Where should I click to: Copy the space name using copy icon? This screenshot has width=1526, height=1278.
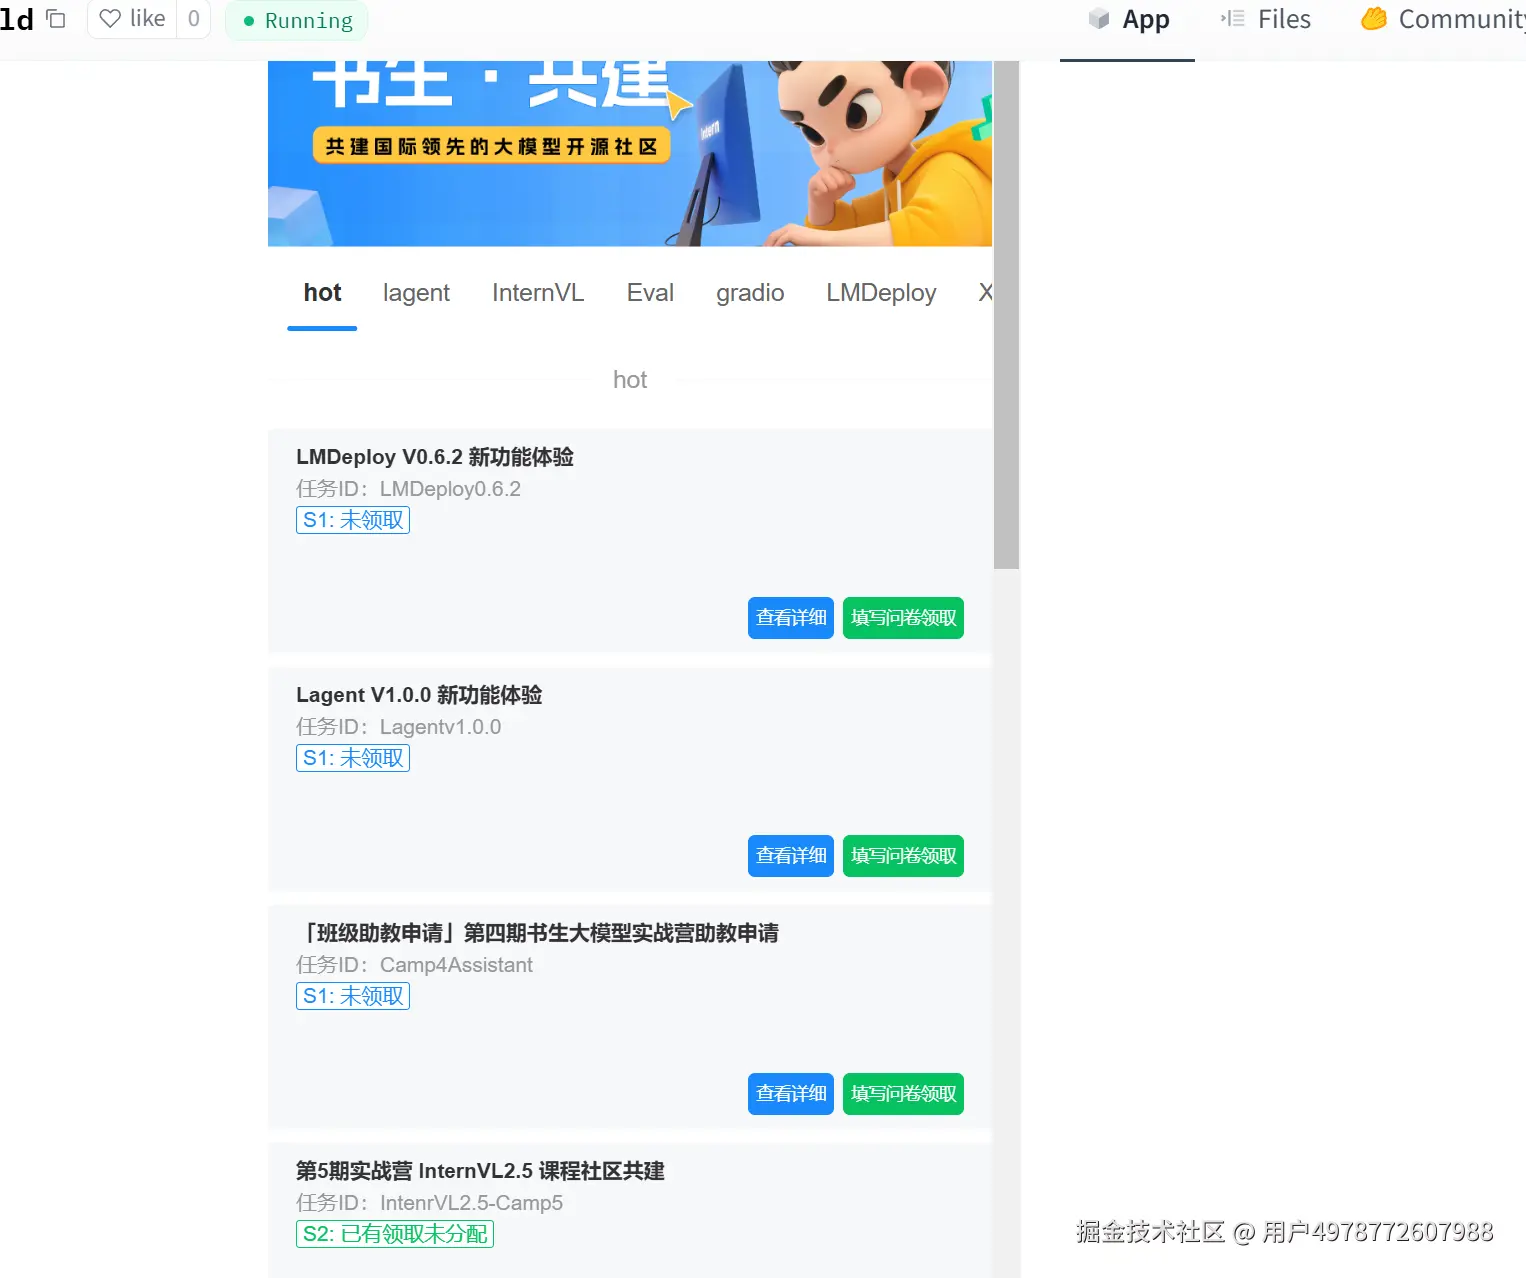[56, 19]
